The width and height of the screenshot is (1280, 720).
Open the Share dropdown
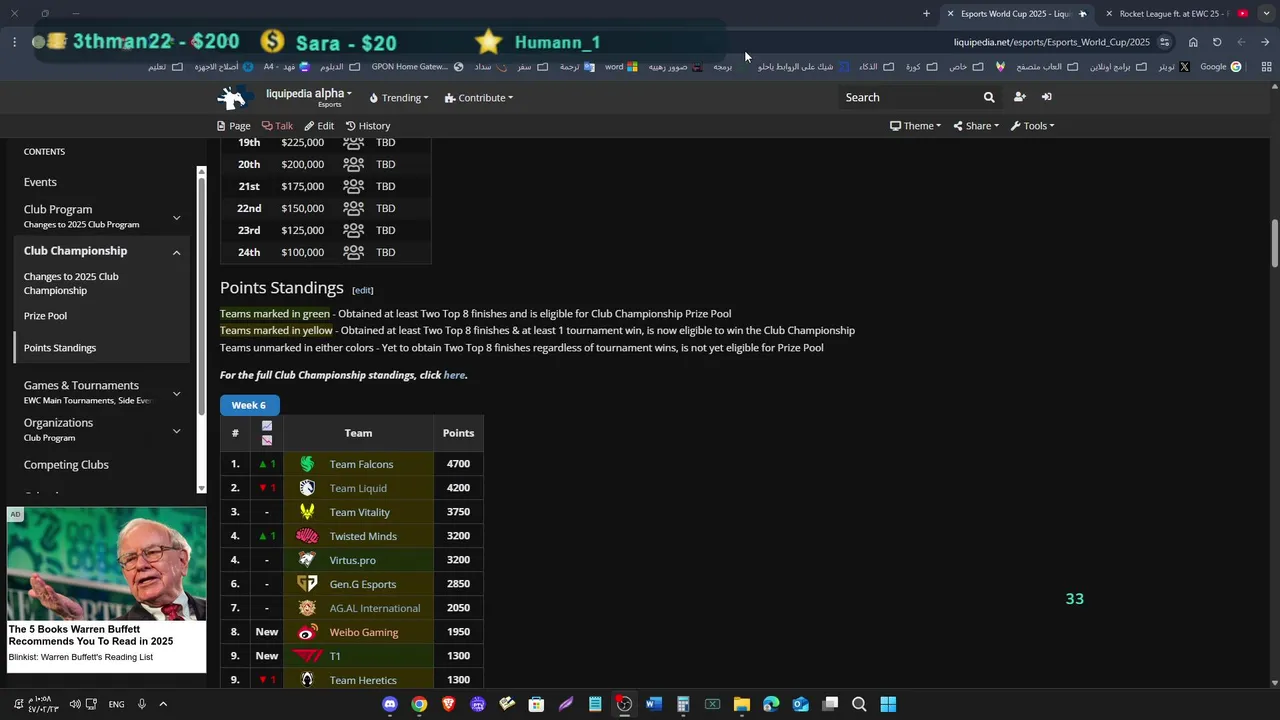pos(976,126)
